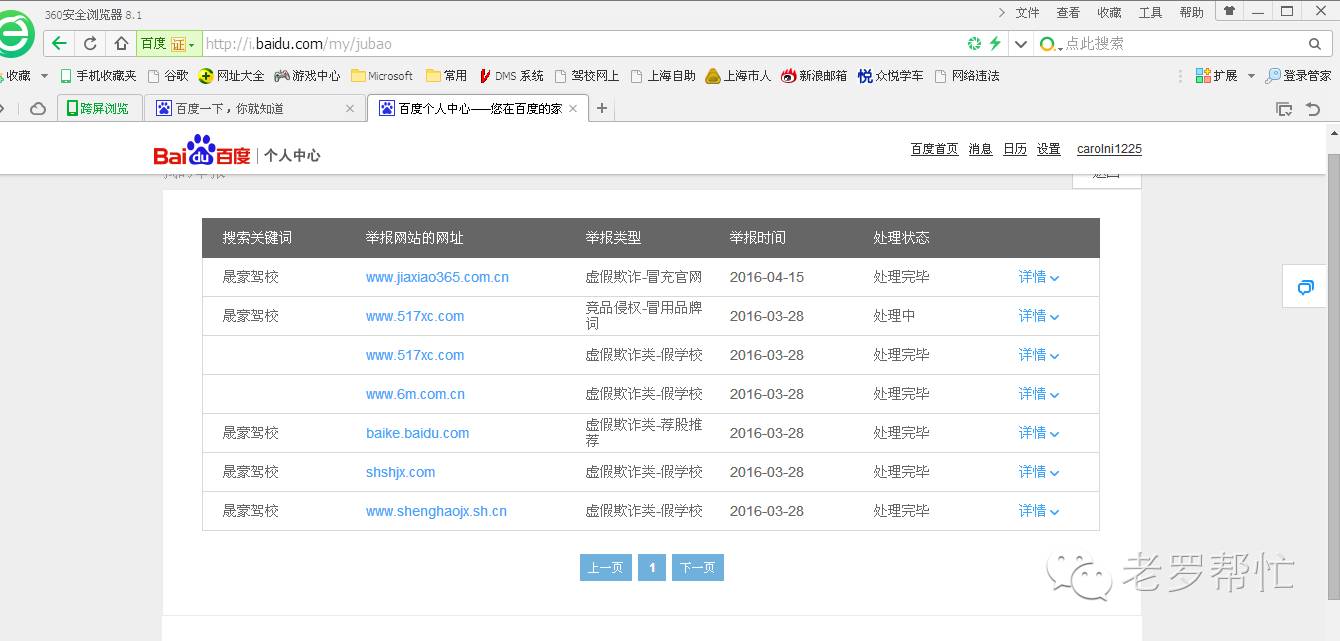Open the 驾校网上 bookmark
This screenshot has height=641, width=1340.
tap(587, 76)
